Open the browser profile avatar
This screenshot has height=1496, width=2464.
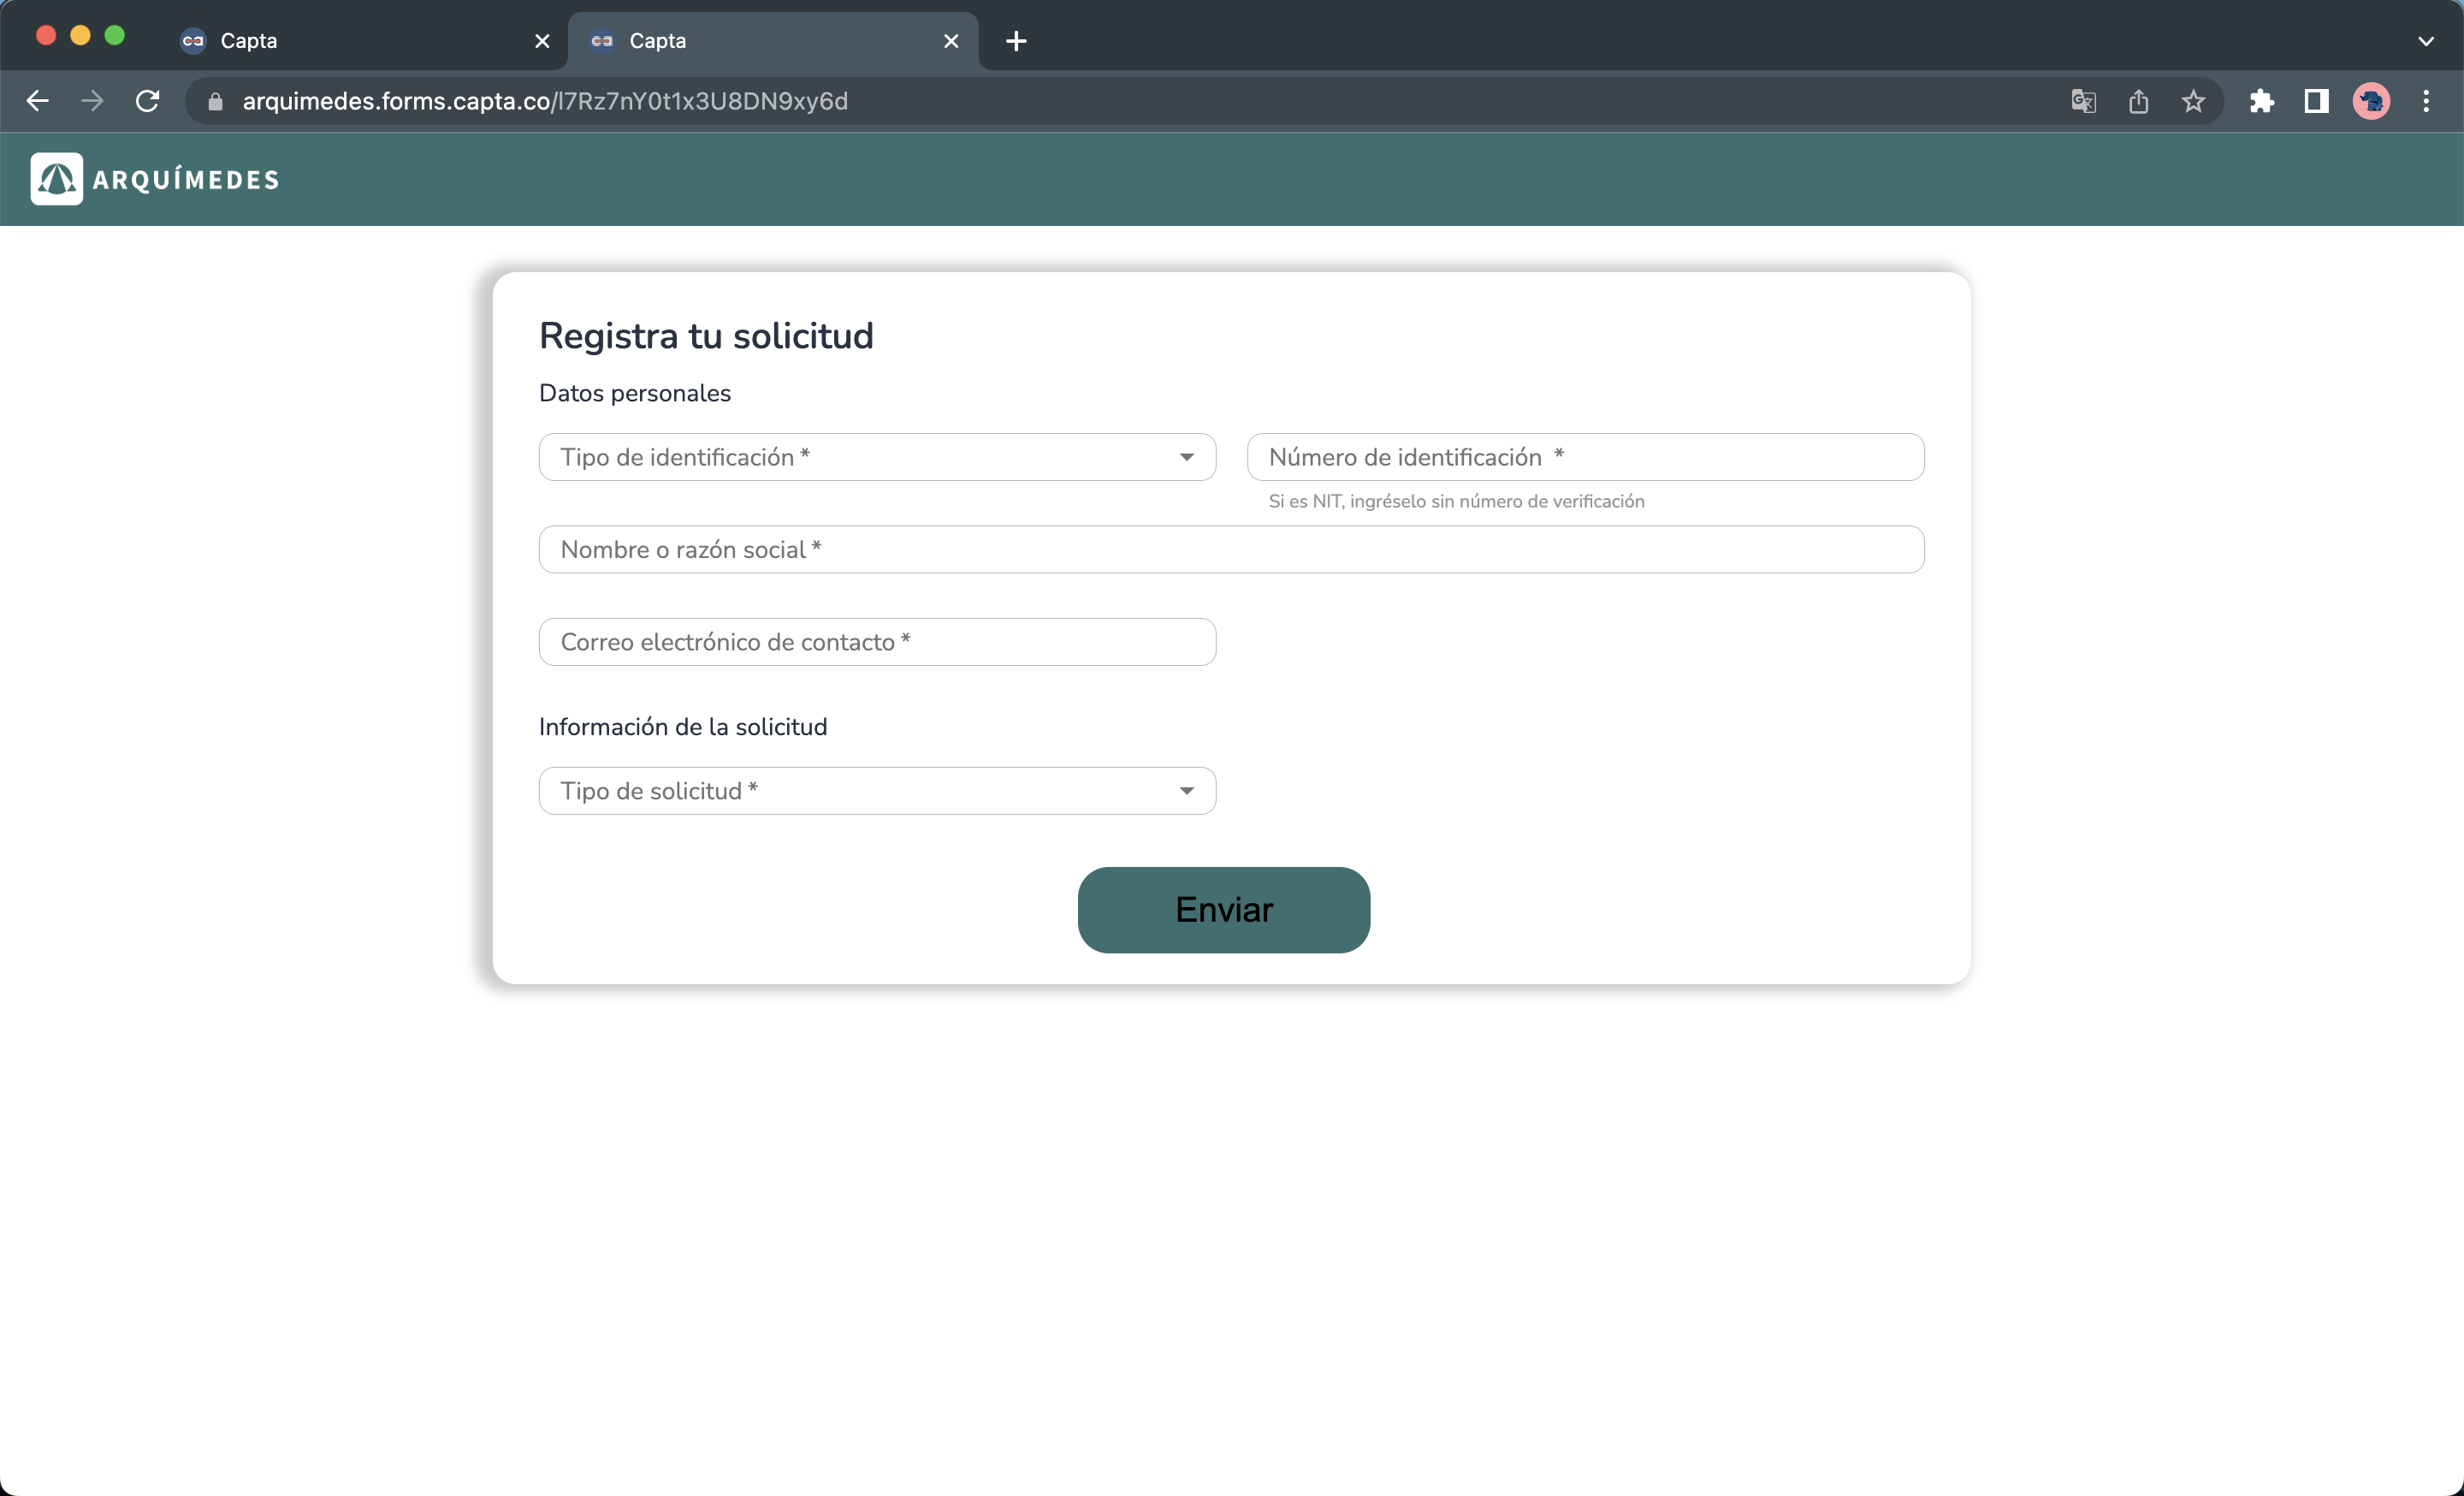[x=2372, y=101]
